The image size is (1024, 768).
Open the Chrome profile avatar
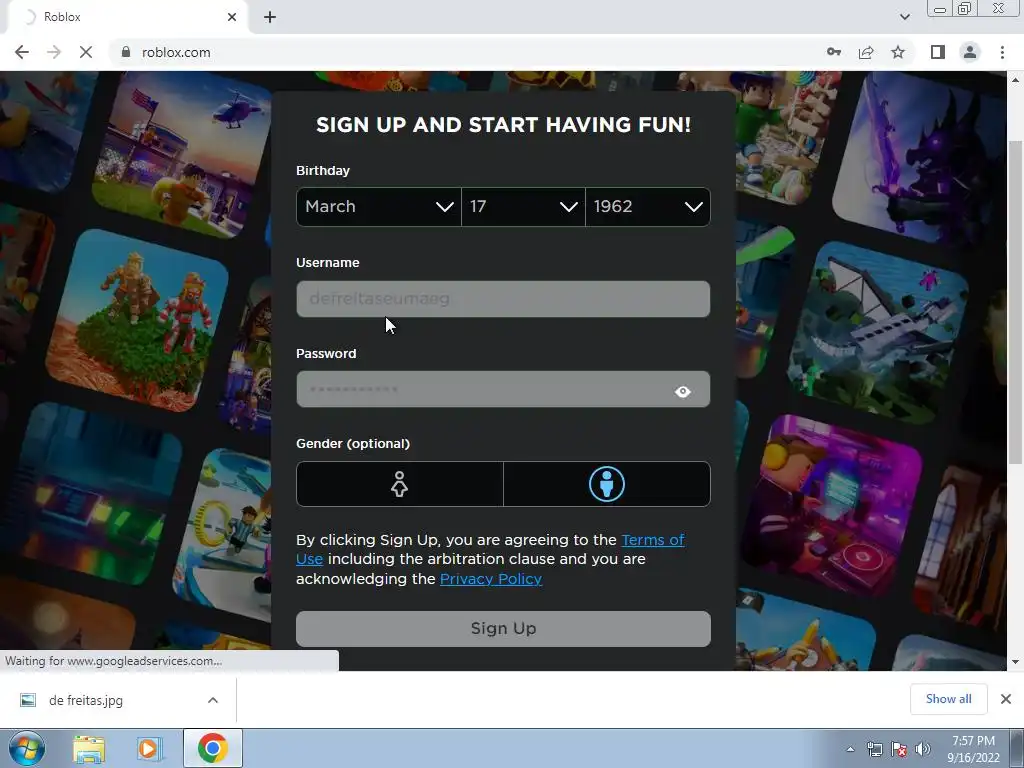[970, 52]
